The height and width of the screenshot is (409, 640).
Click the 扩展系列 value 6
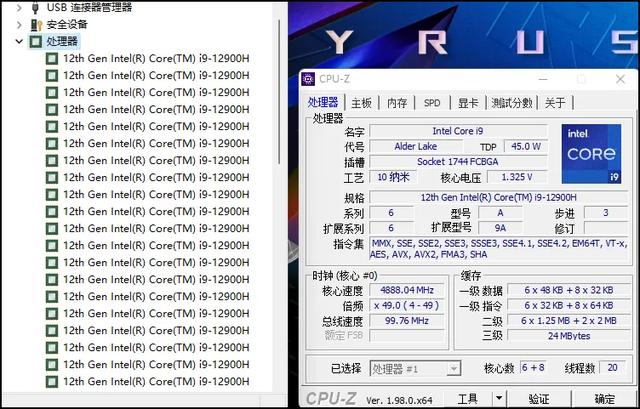pyautogui.click(x=391, y=228)
